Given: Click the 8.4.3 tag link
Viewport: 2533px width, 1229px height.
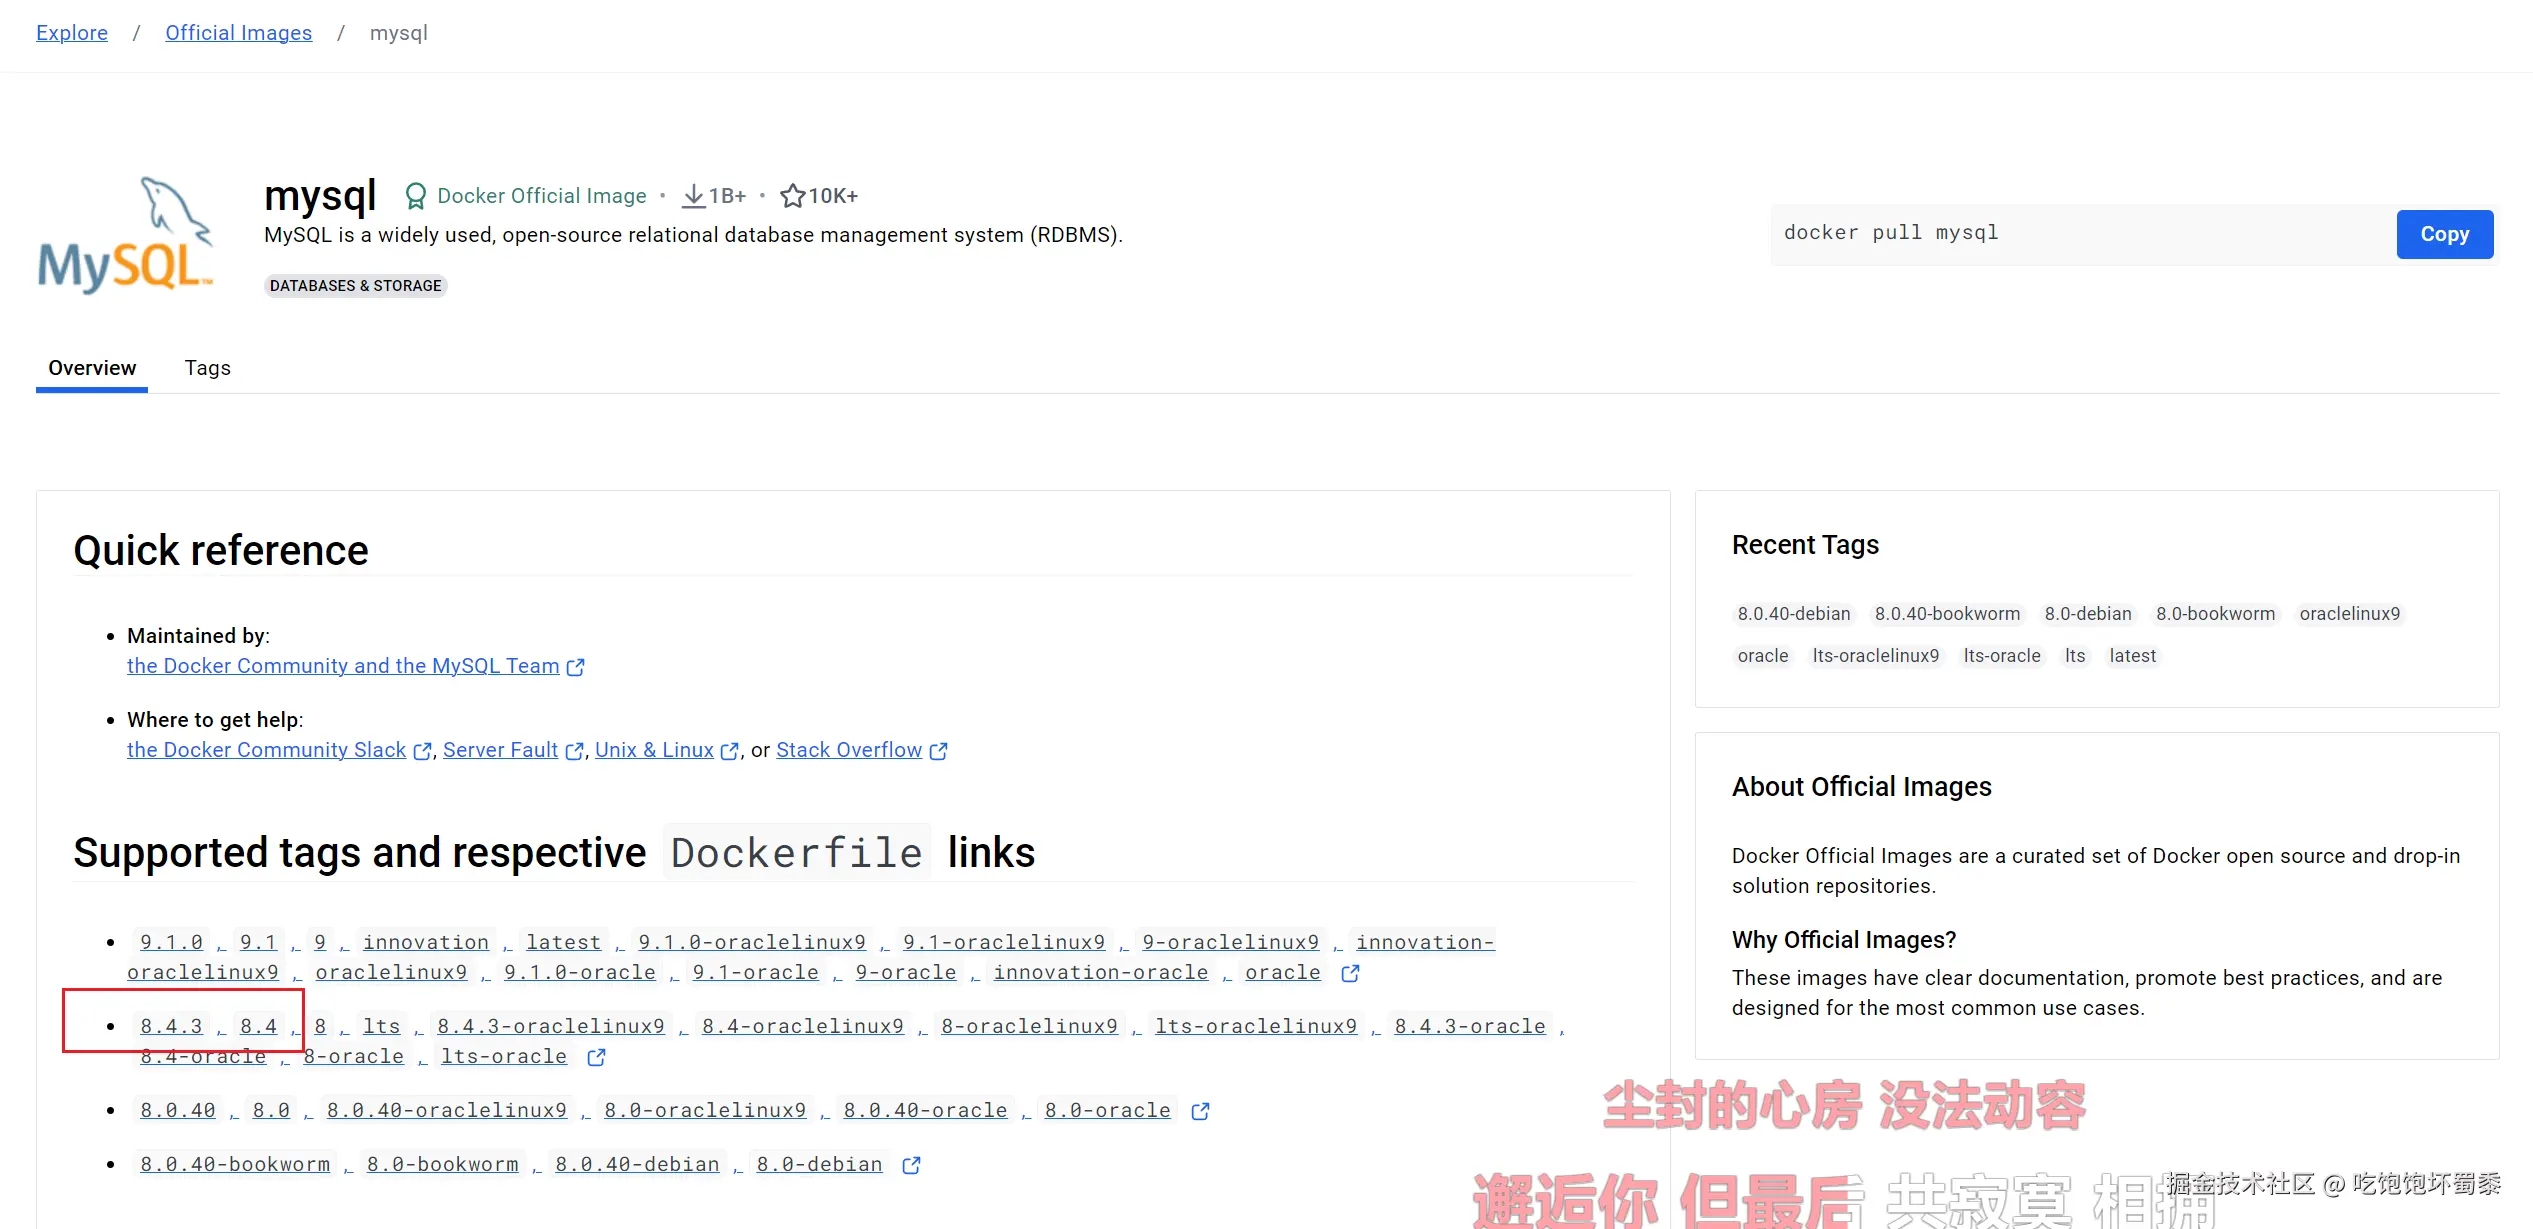Looking at the screenshot, I should 171,1025.
